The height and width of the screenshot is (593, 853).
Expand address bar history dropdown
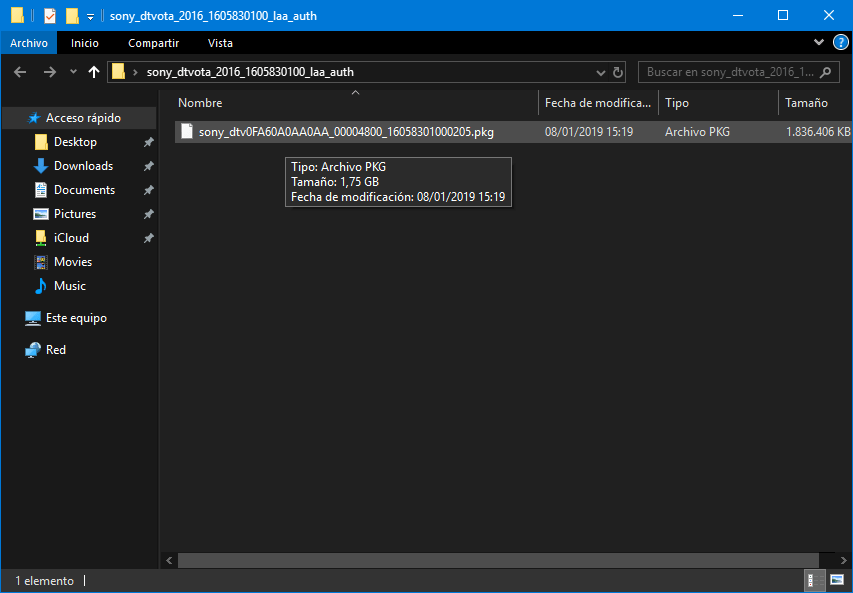click(x=600, y=72)
